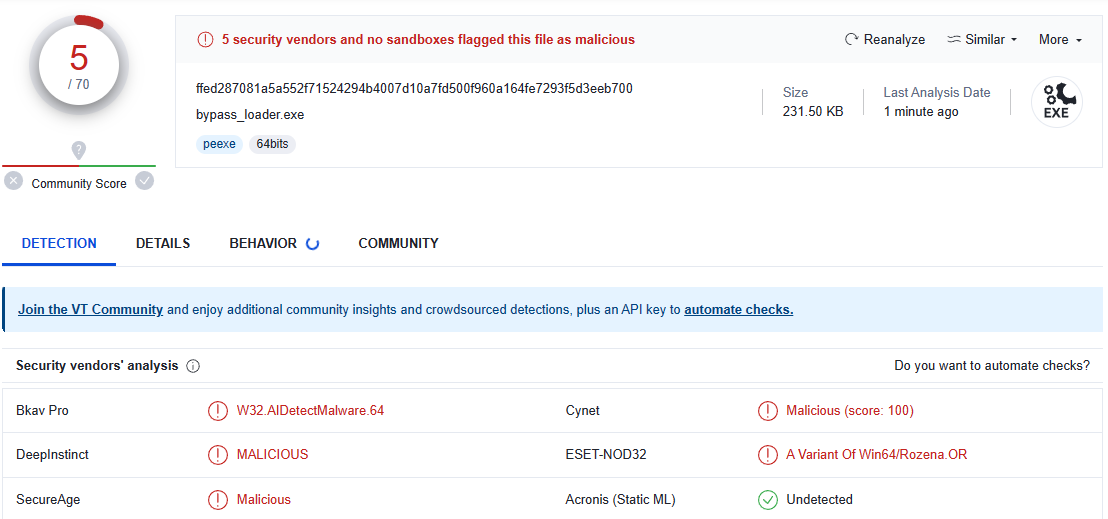
Task: Click the Bkav Pro malicious warning icon
Action: [217, 411]
